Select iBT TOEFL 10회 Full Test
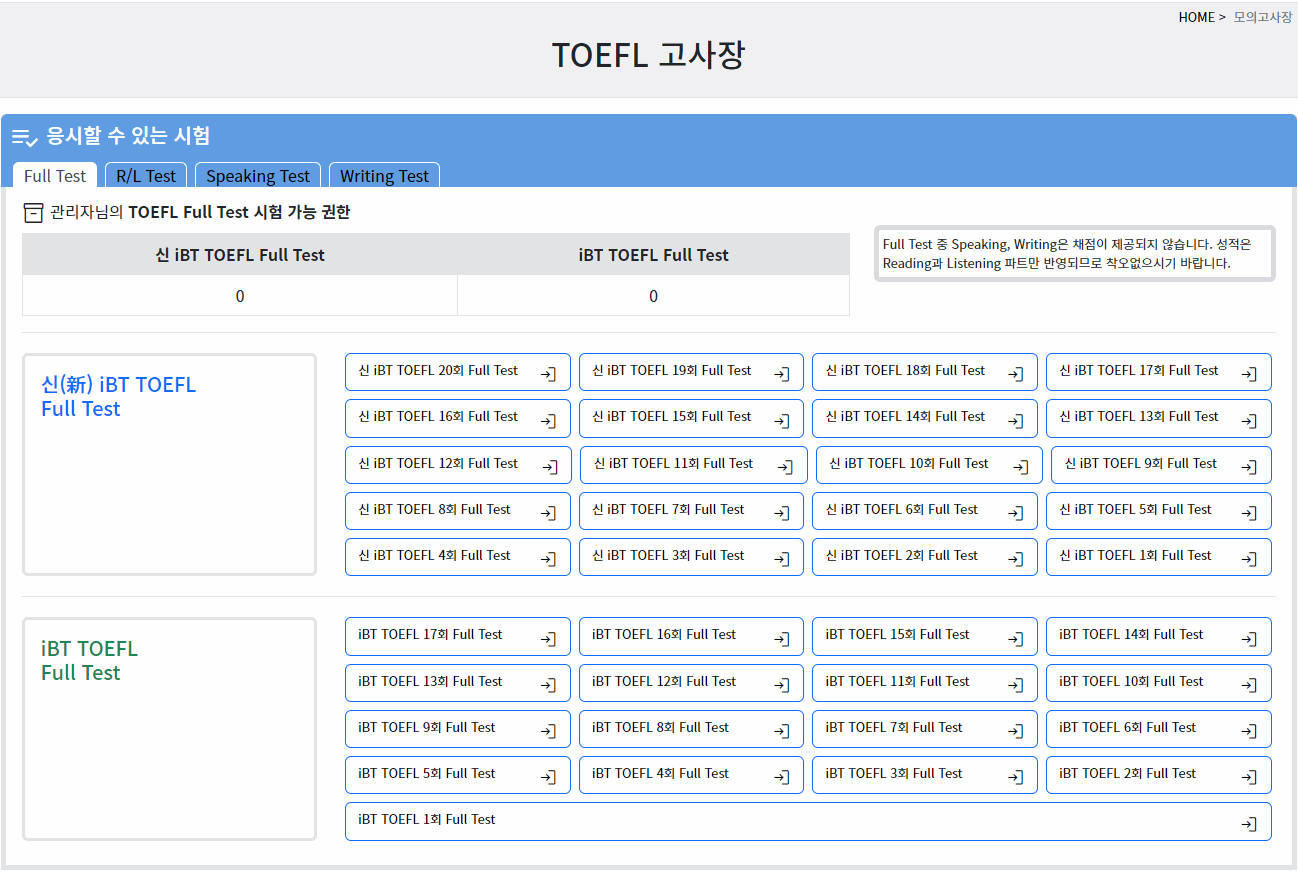 pos(1159,683)
